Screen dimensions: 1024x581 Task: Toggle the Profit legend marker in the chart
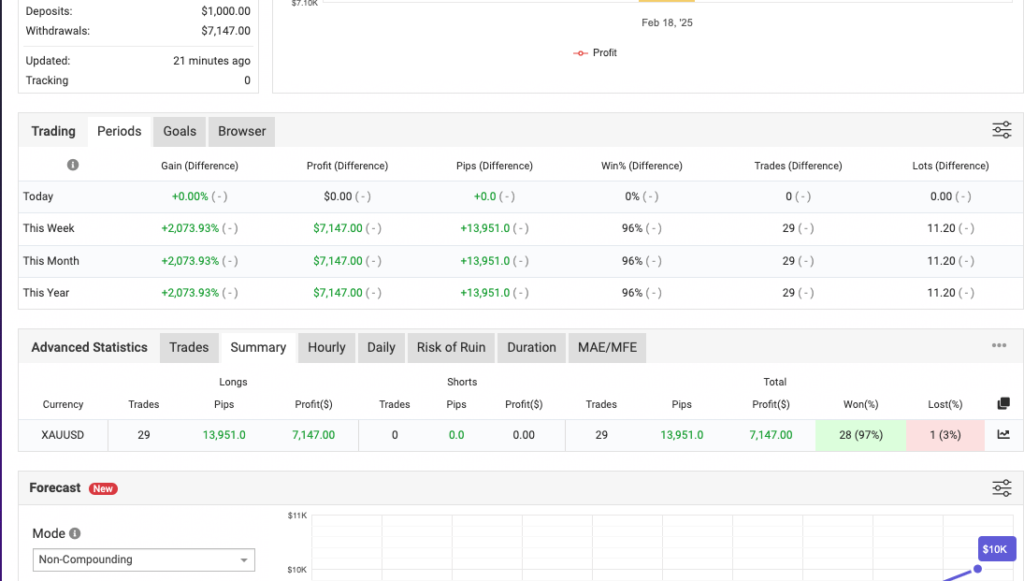[x=580, y=53]
